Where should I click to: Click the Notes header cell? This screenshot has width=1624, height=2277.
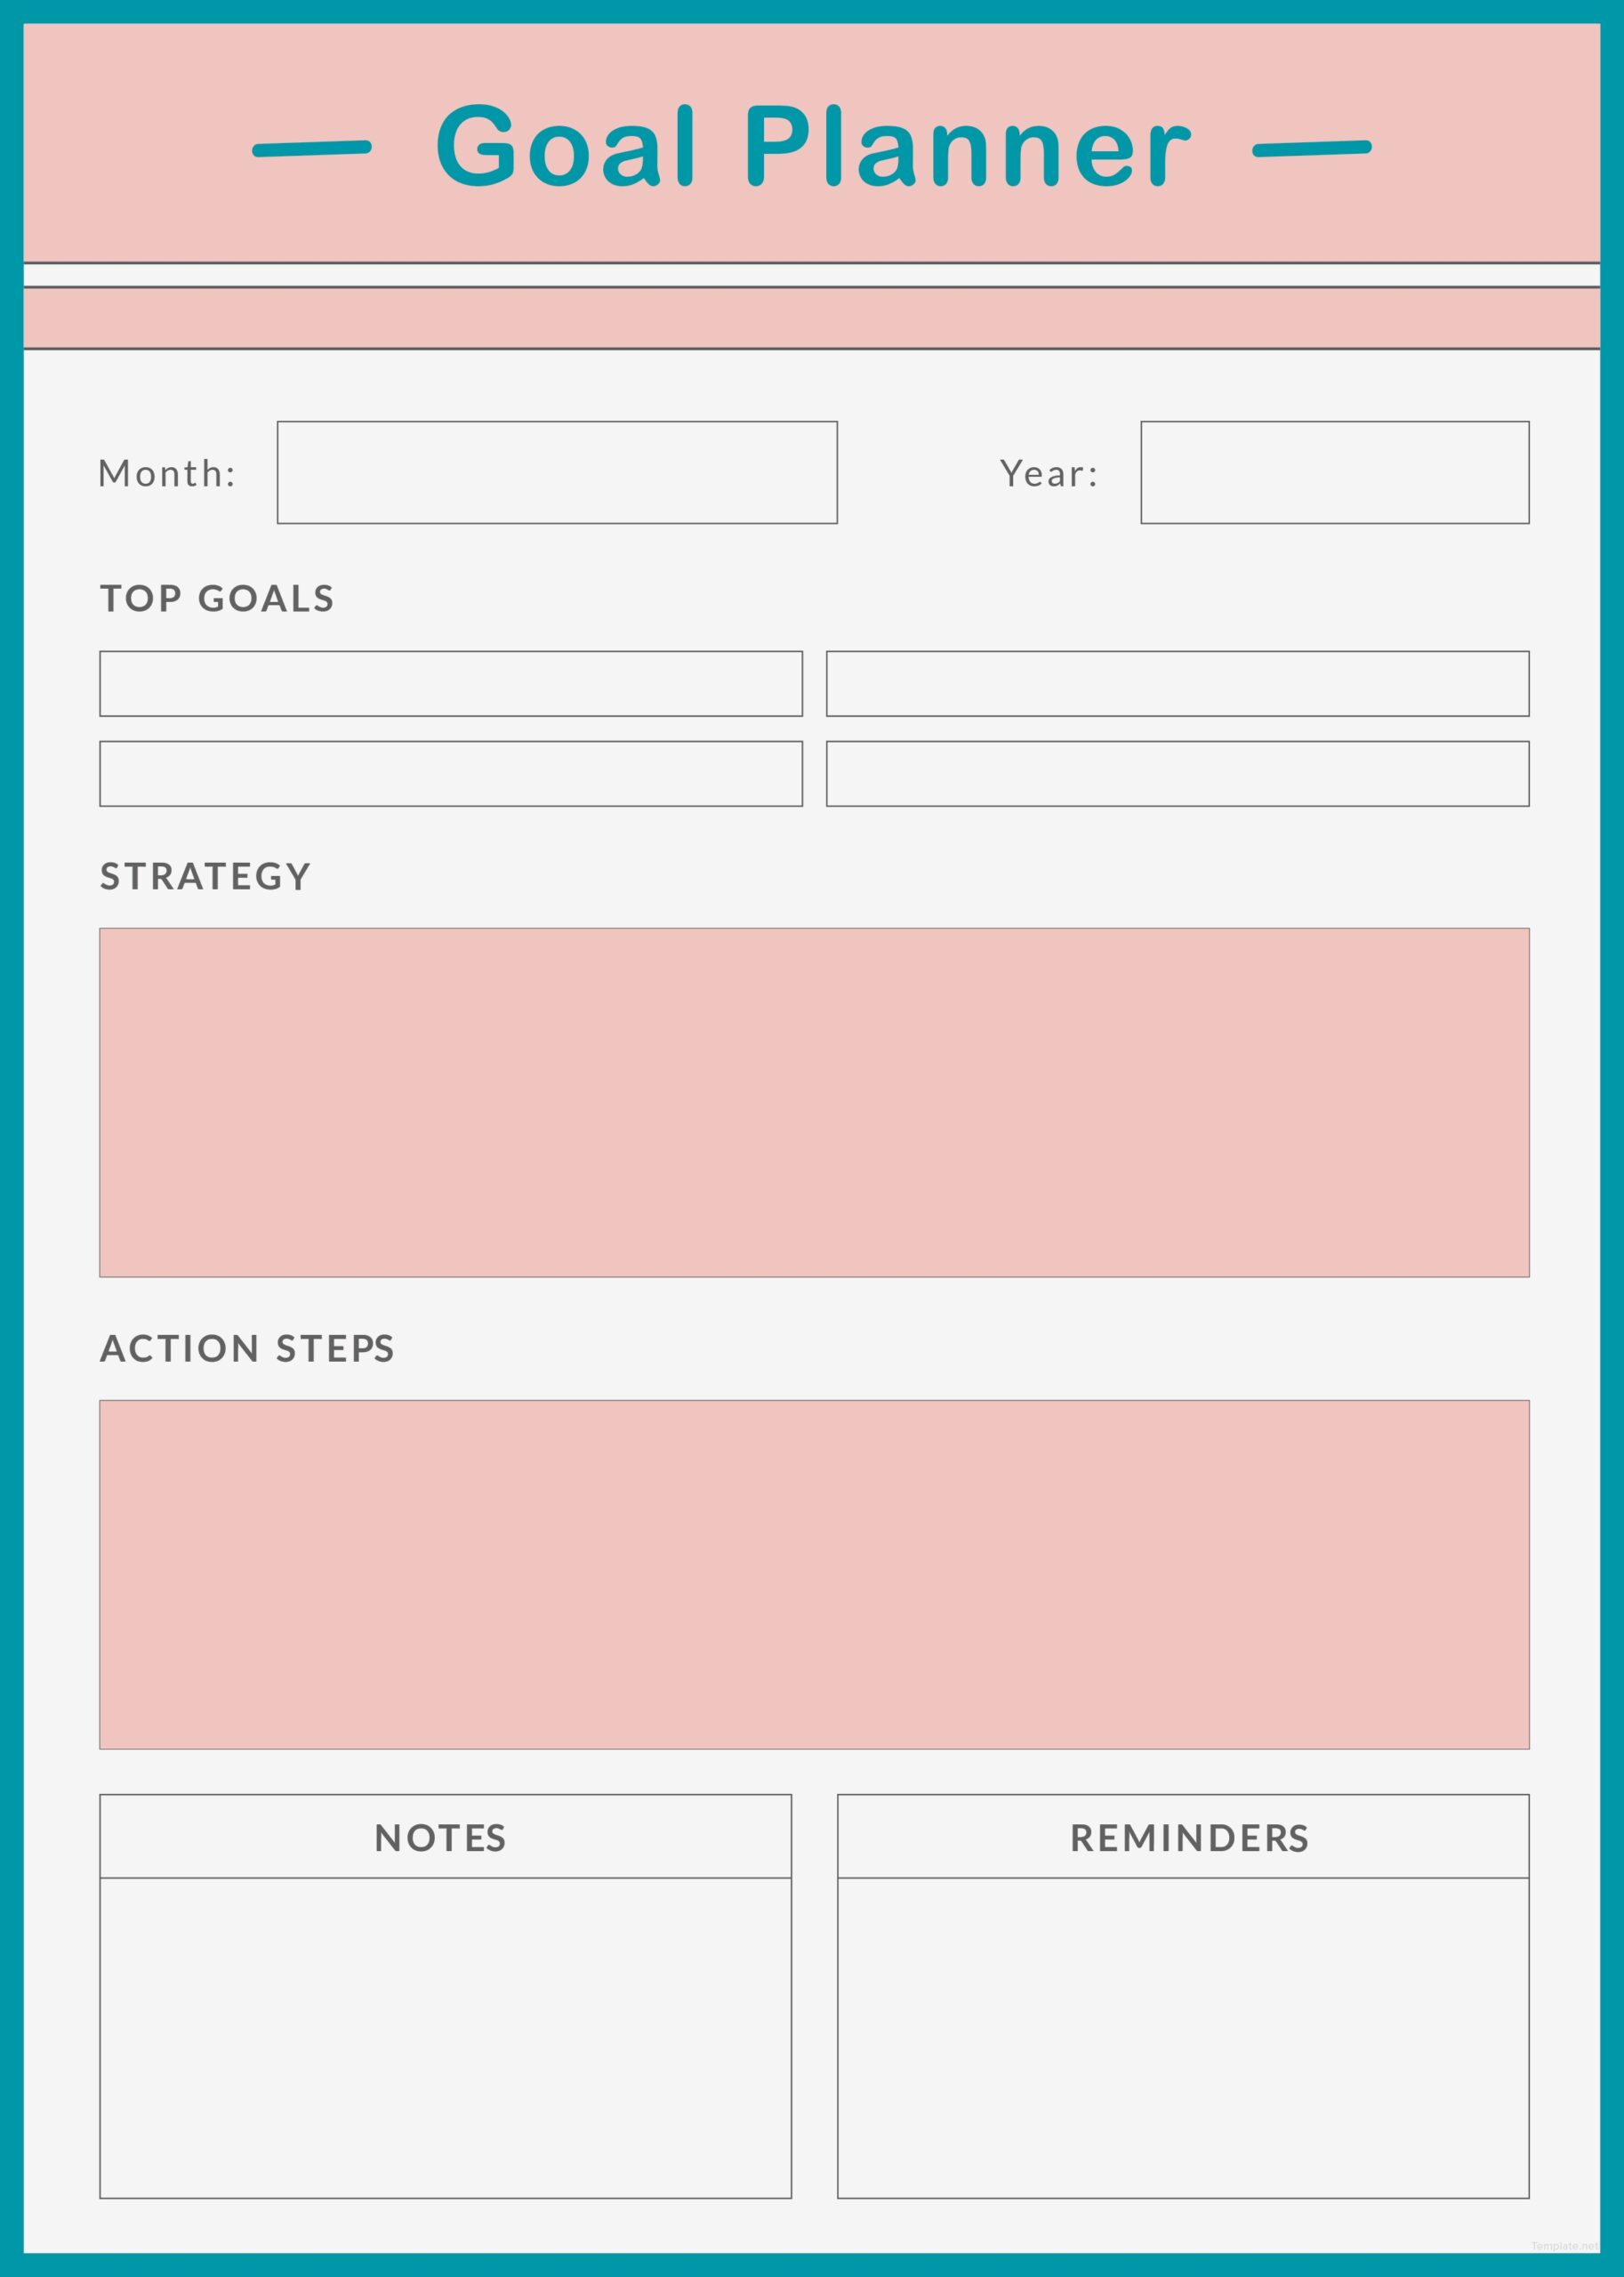click(x=445, y=1837)
